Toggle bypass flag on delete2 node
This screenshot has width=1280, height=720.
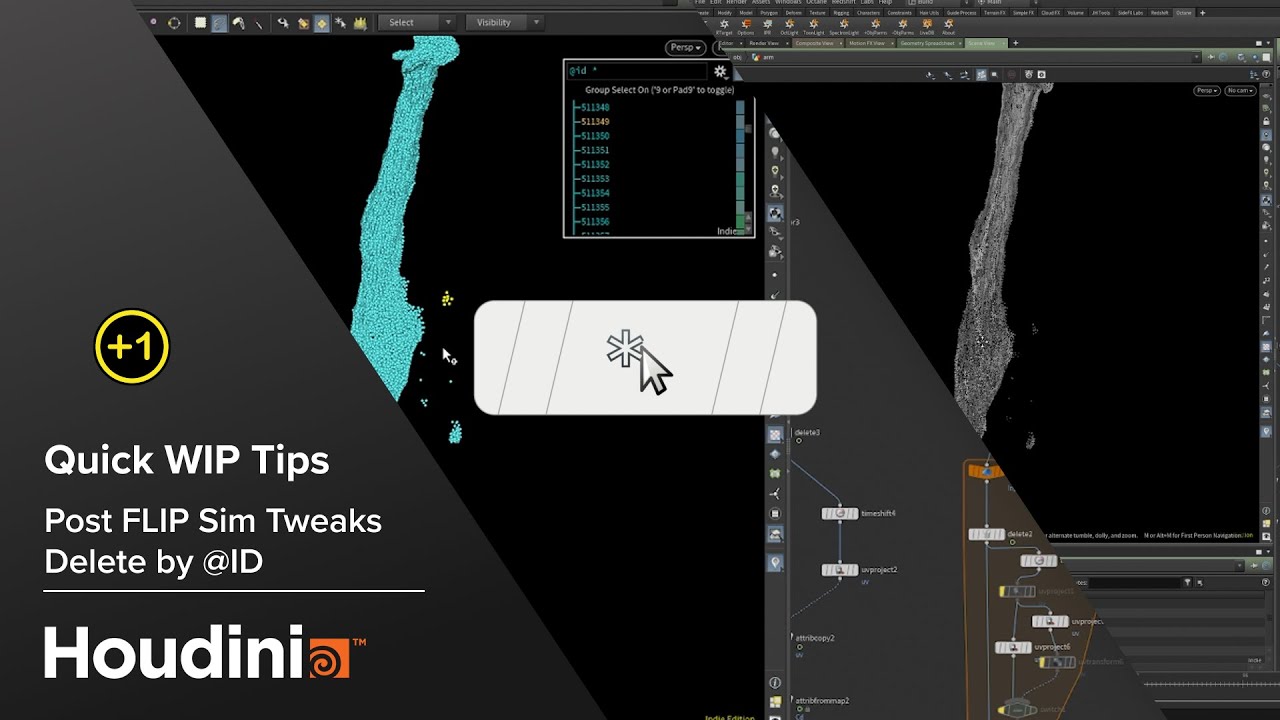[x=973, y=534]
